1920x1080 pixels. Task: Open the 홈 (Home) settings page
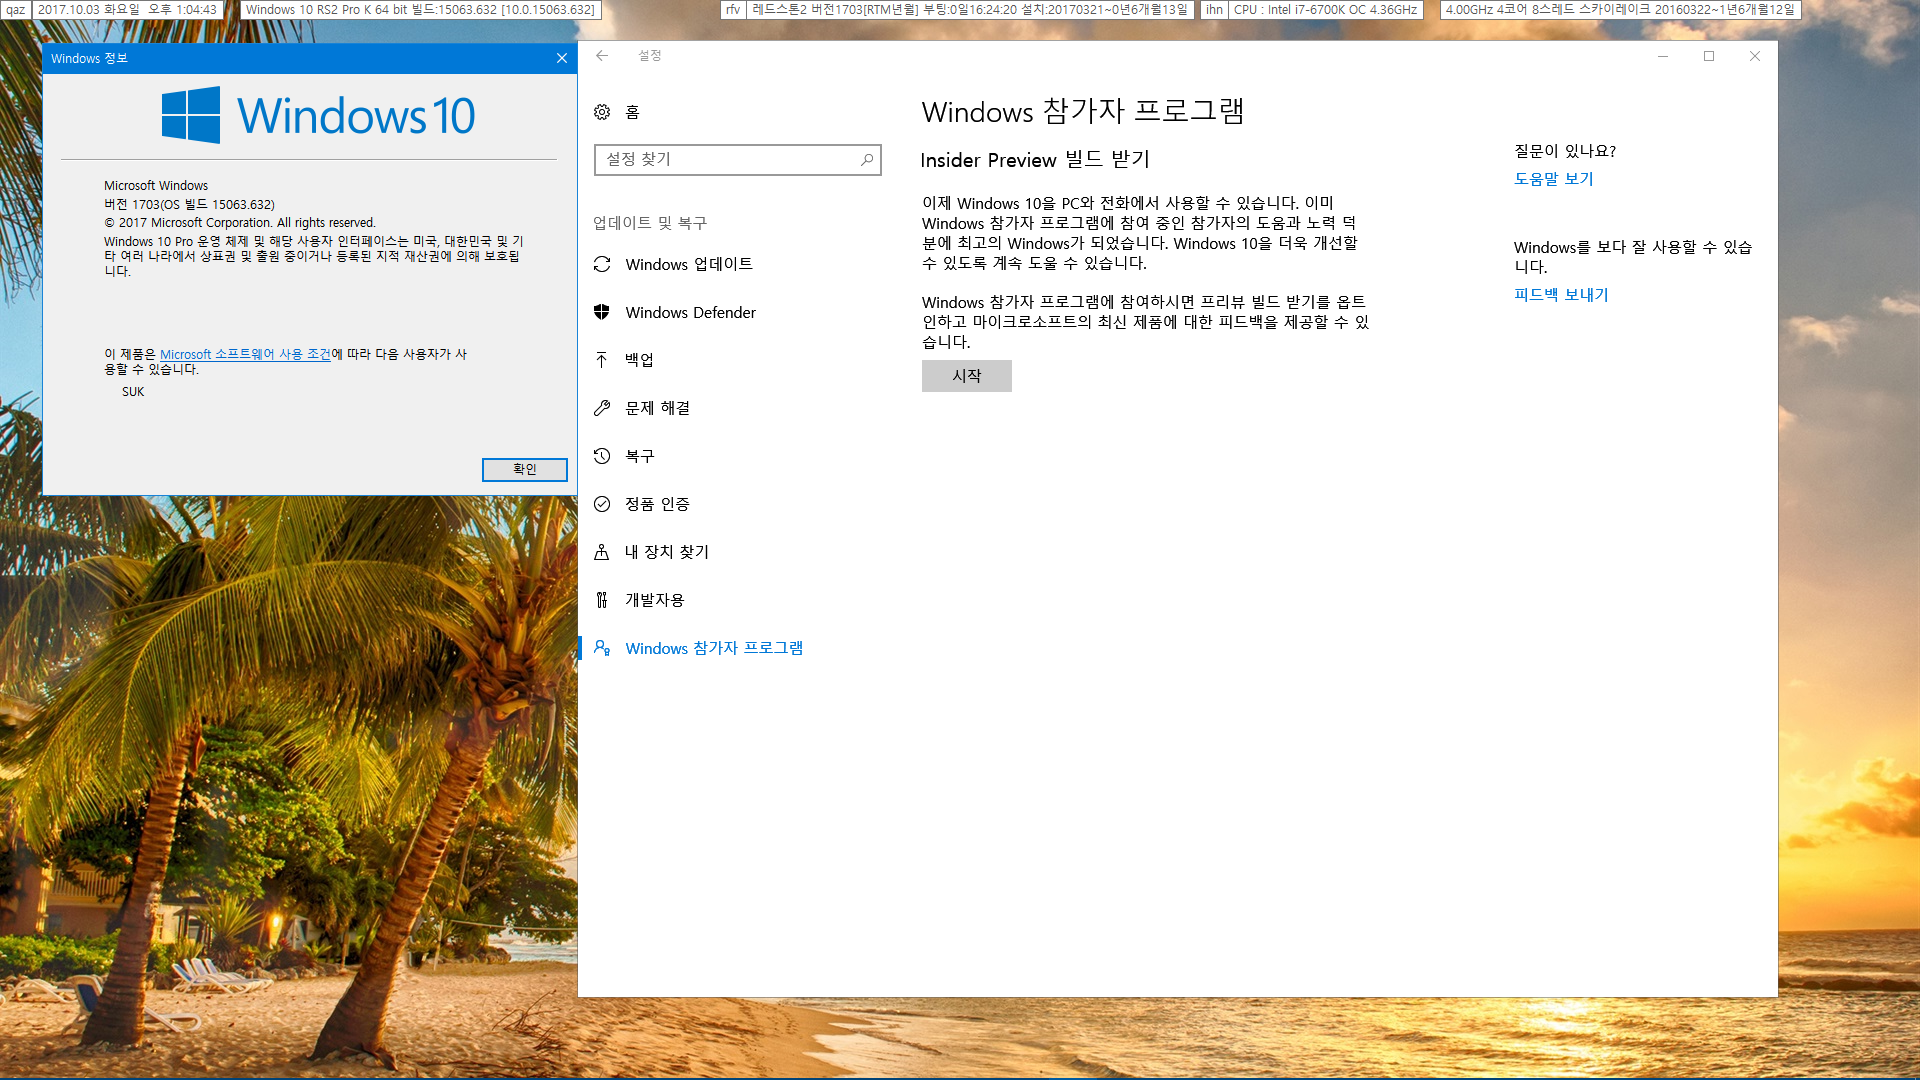pos(633,112)
